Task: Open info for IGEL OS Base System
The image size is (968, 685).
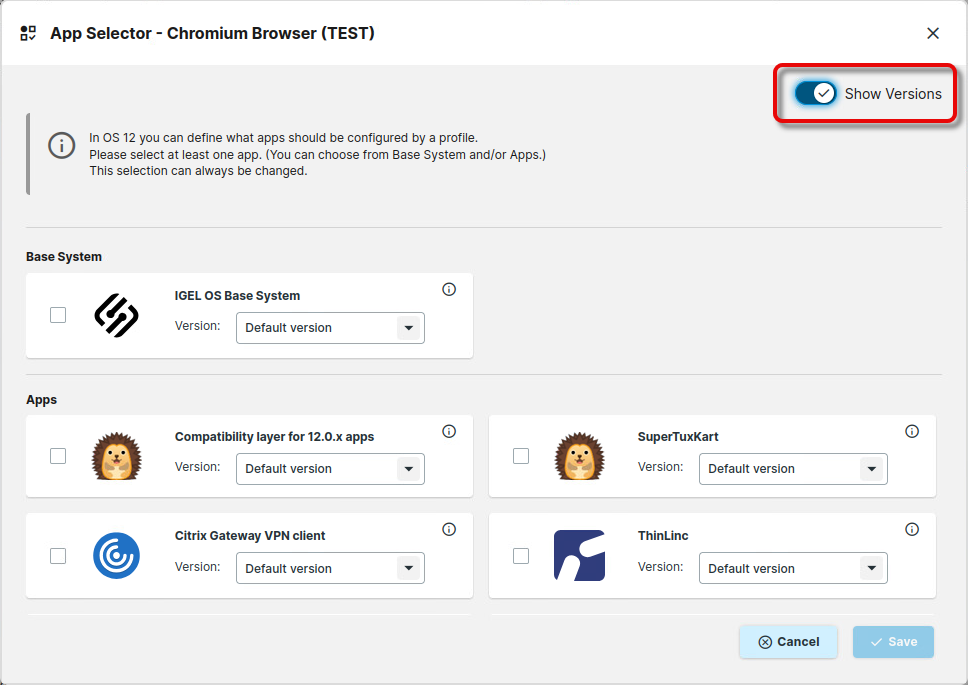Action: pyautogui.click(x=449, y=290)
